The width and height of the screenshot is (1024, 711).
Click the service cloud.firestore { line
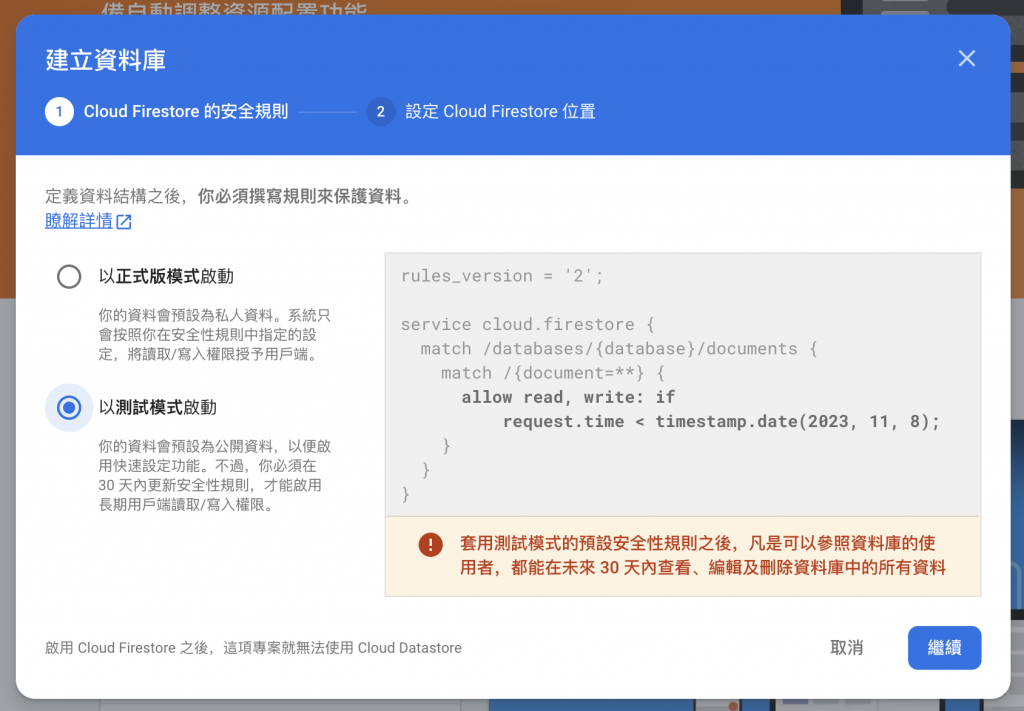click(x=528, y=324)
